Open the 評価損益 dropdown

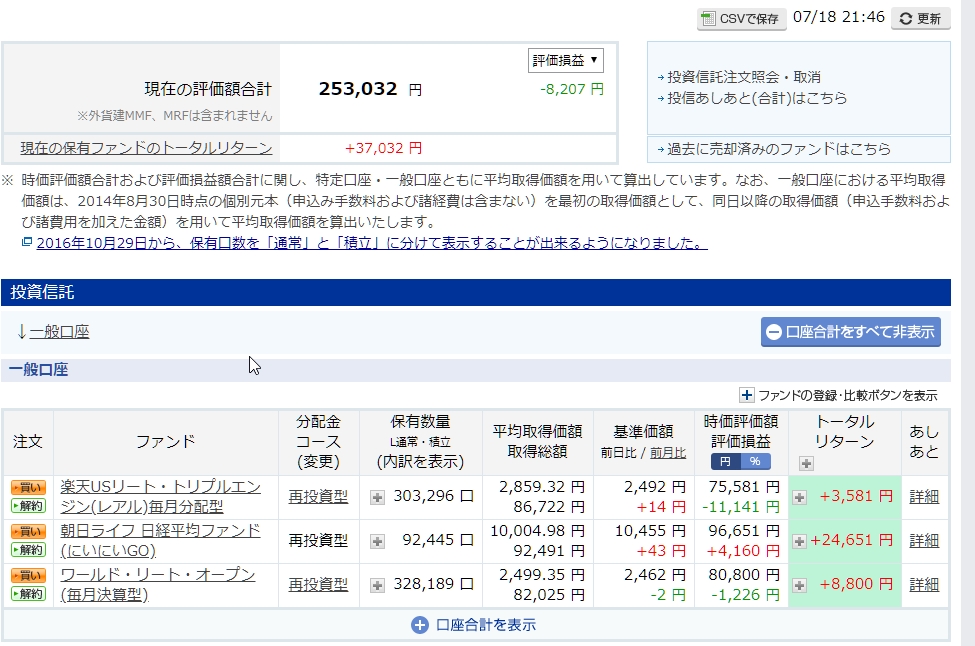coord(565,60)
